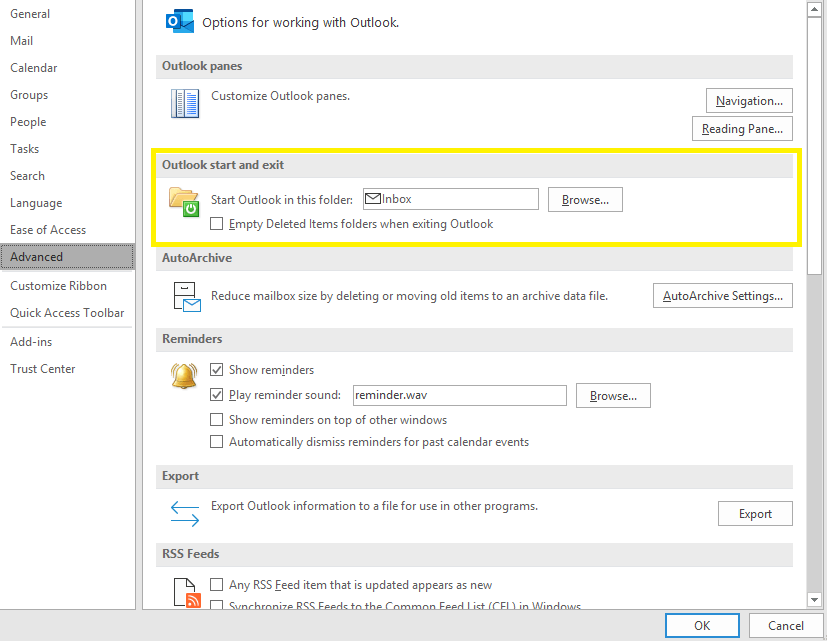Click the vertical scrollbar thumb
The height and width of the screenshot is (641, 827).
814,146
